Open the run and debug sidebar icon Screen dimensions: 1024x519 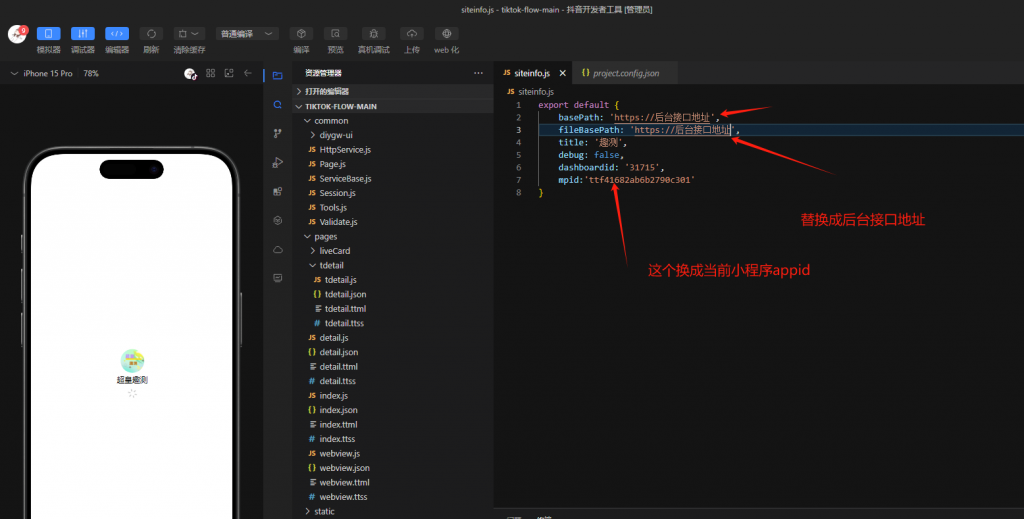277,162
